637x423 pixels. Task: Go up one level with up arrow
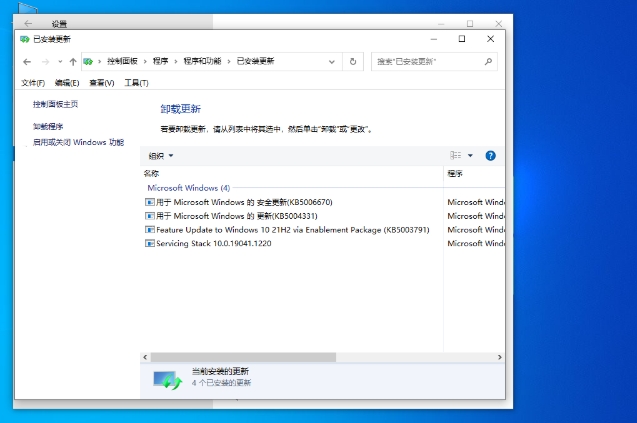[73, 61]
